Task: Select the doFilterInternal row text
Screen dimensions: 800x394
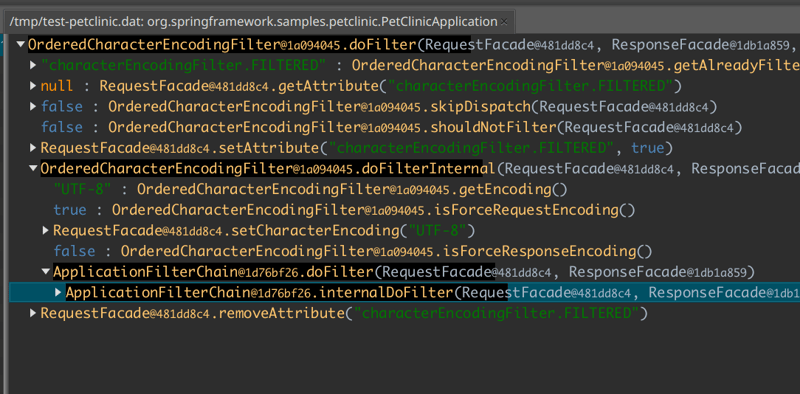Action: click(x=420, y=168)
